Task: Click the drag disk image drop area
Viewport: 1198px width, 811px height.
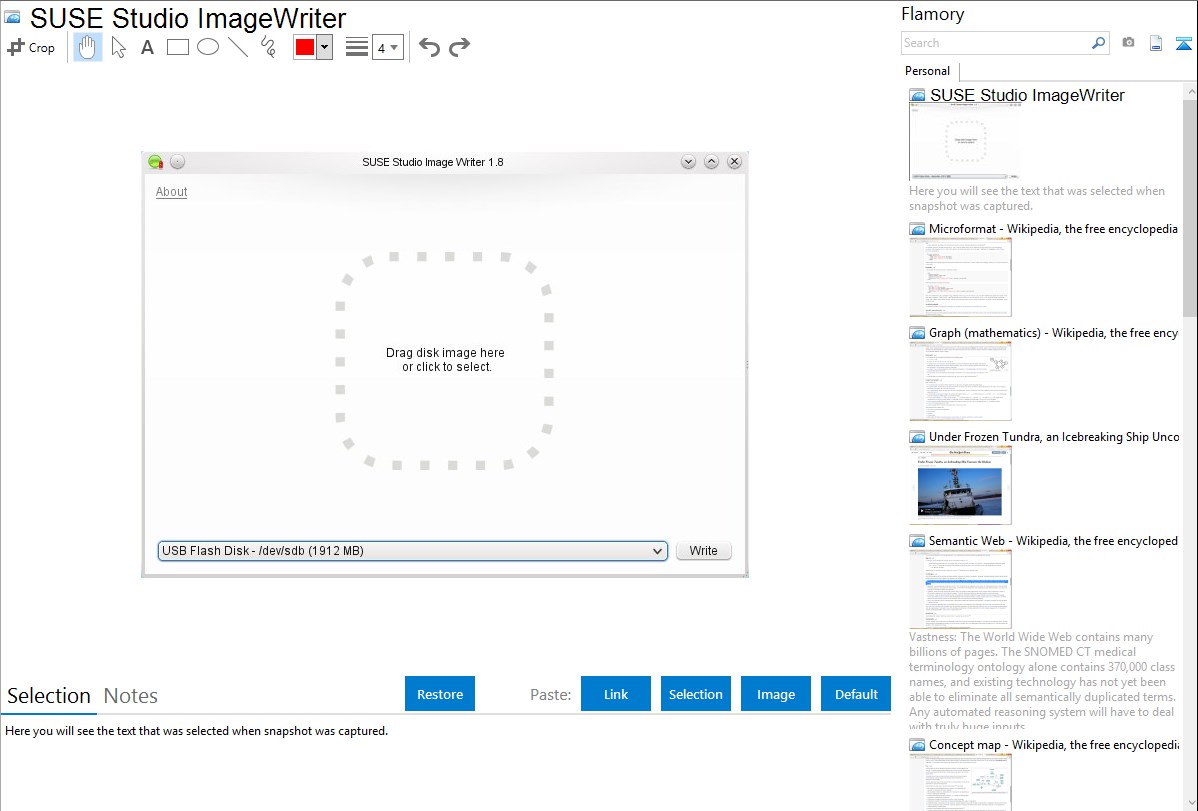Action: (445, 360)
